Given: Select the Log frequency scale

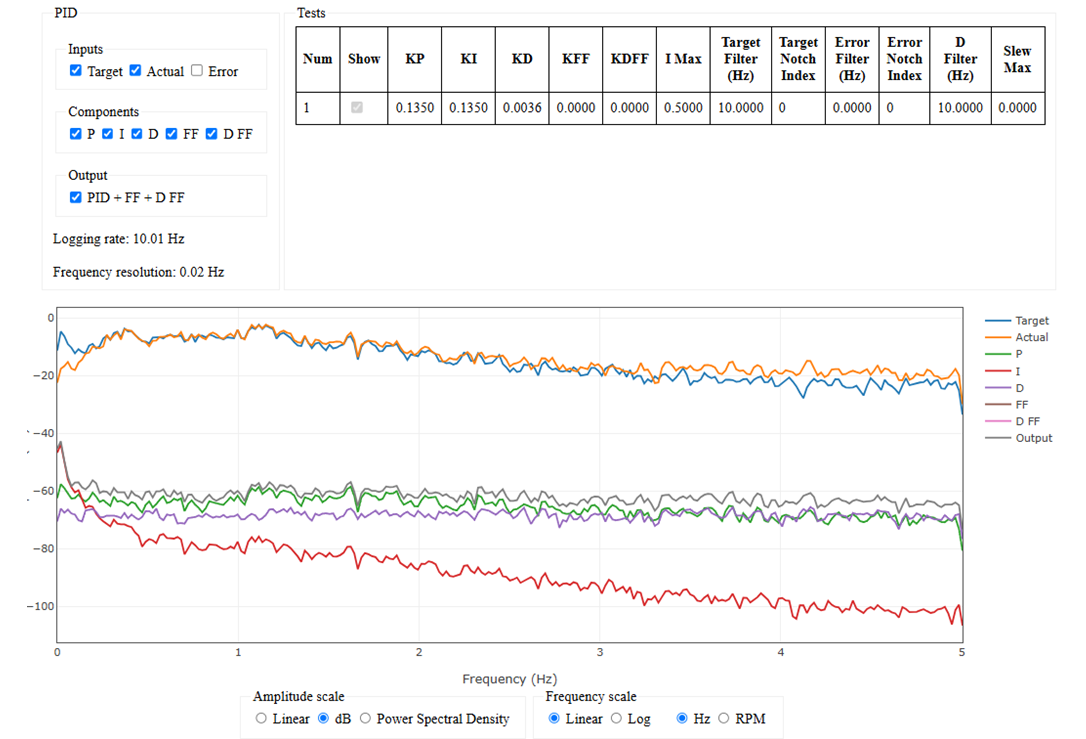Looking at the screenshot, I should pyautogui.click(x=616, y=718).
